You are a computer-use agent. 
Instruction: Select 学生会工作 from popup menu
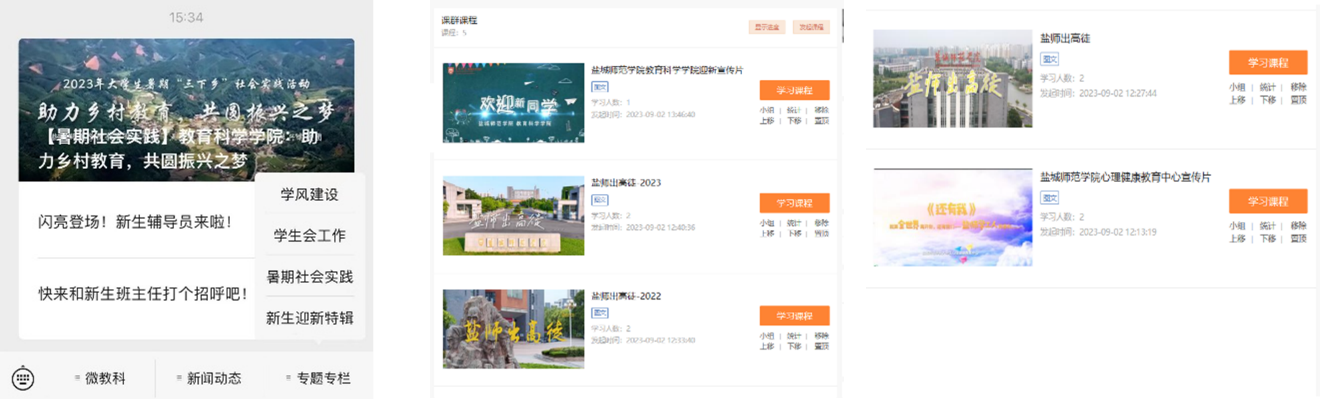309,236
